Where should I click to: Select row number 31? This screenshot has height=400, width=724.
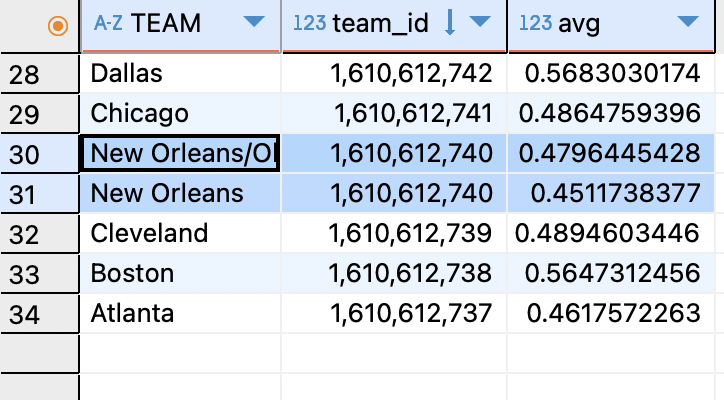(40, 194)
